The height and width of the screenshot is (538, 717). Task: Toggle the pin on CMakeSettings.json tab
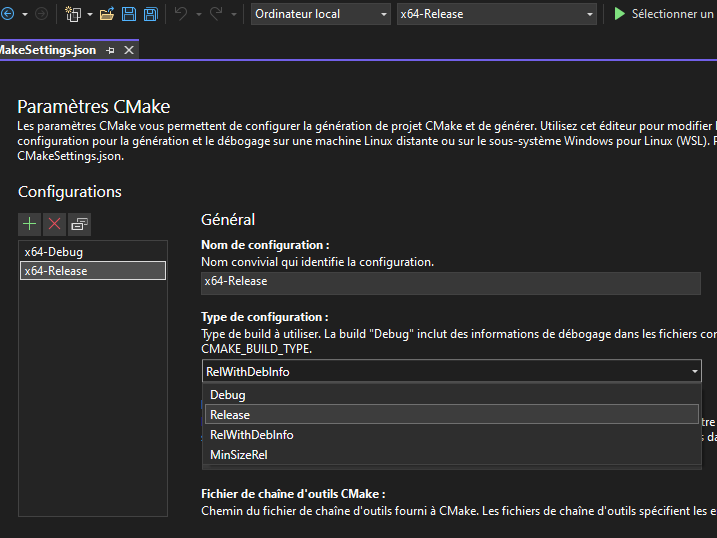pos(110,50)
